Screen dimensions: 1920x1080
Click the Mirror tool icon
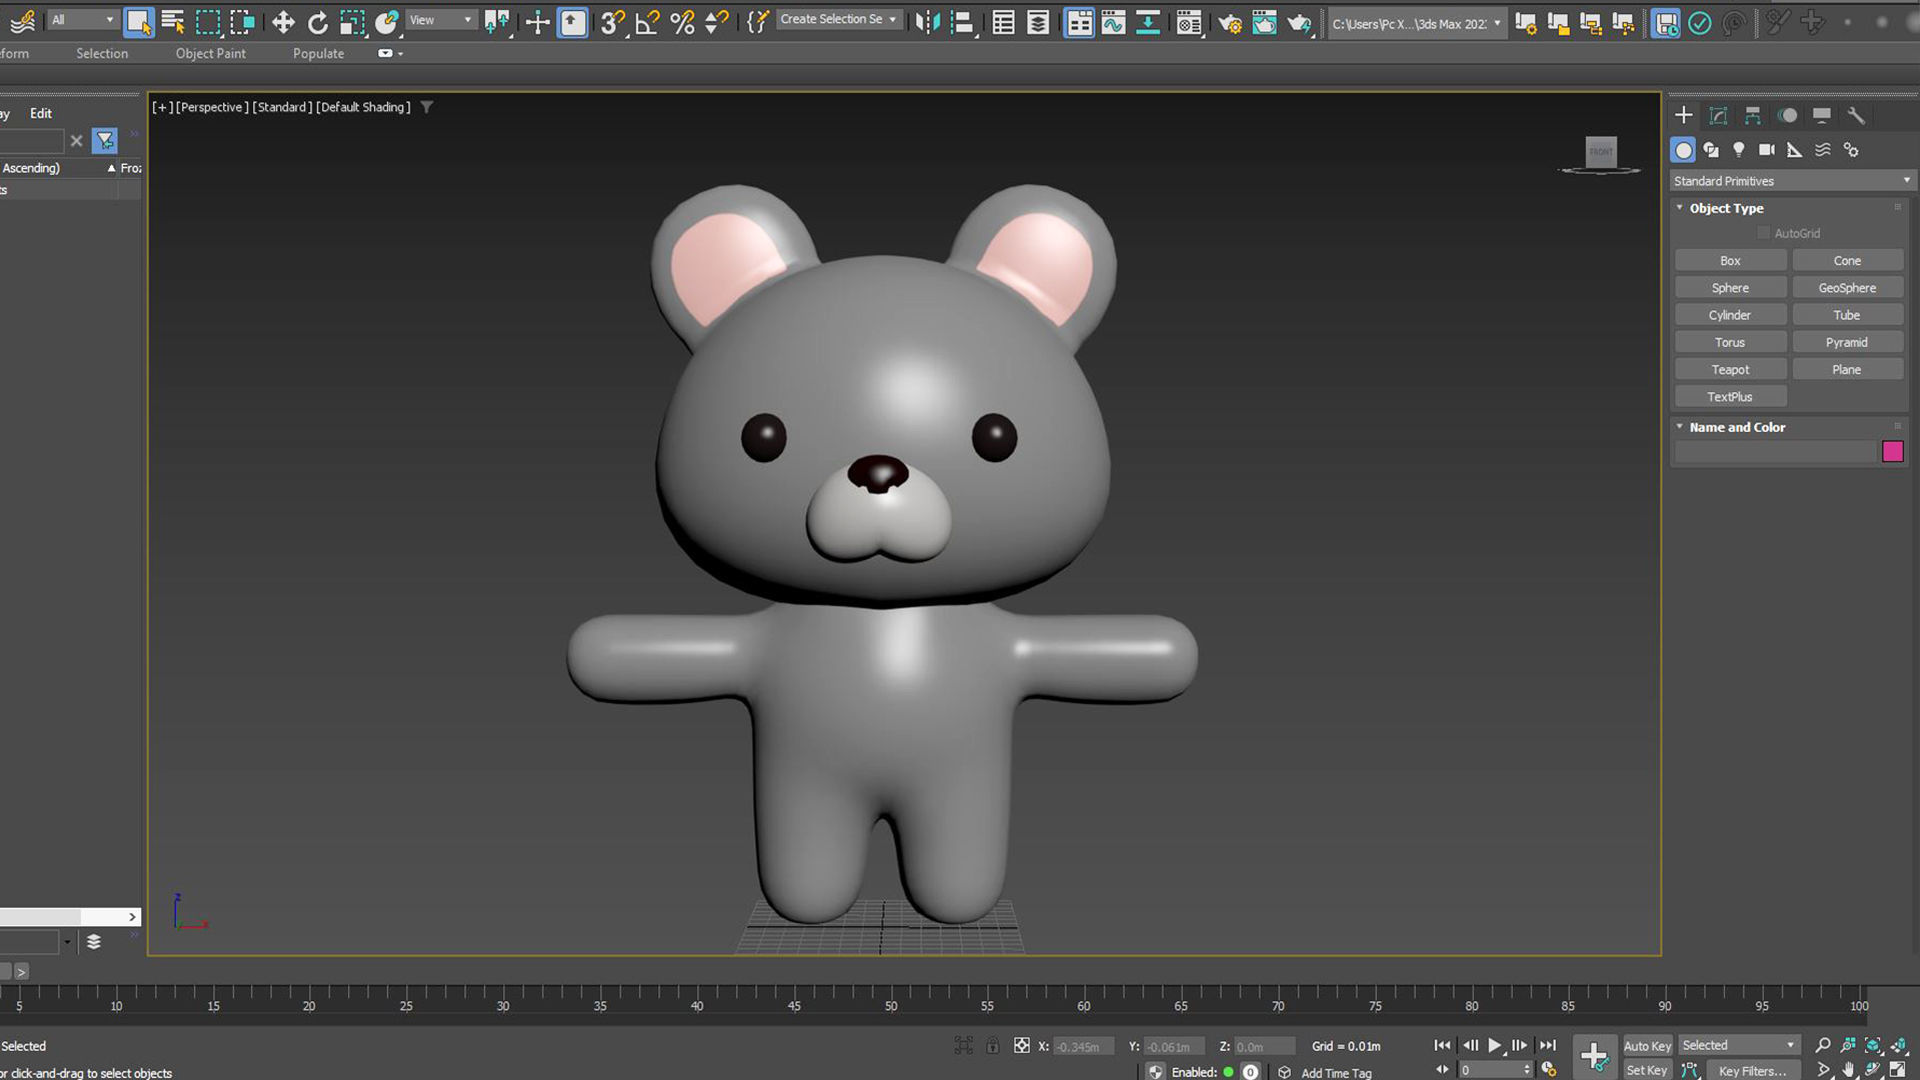tap(927, 21)
